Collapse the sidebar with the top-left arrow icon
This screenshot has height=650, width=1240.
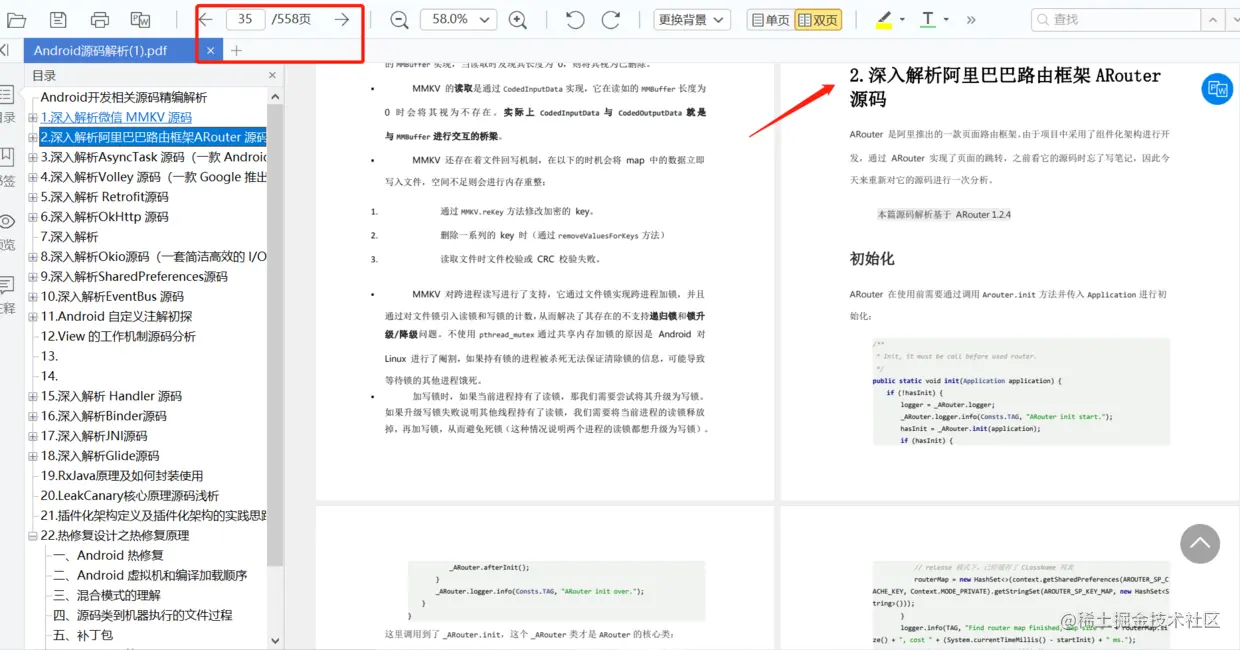coord(5,50)
